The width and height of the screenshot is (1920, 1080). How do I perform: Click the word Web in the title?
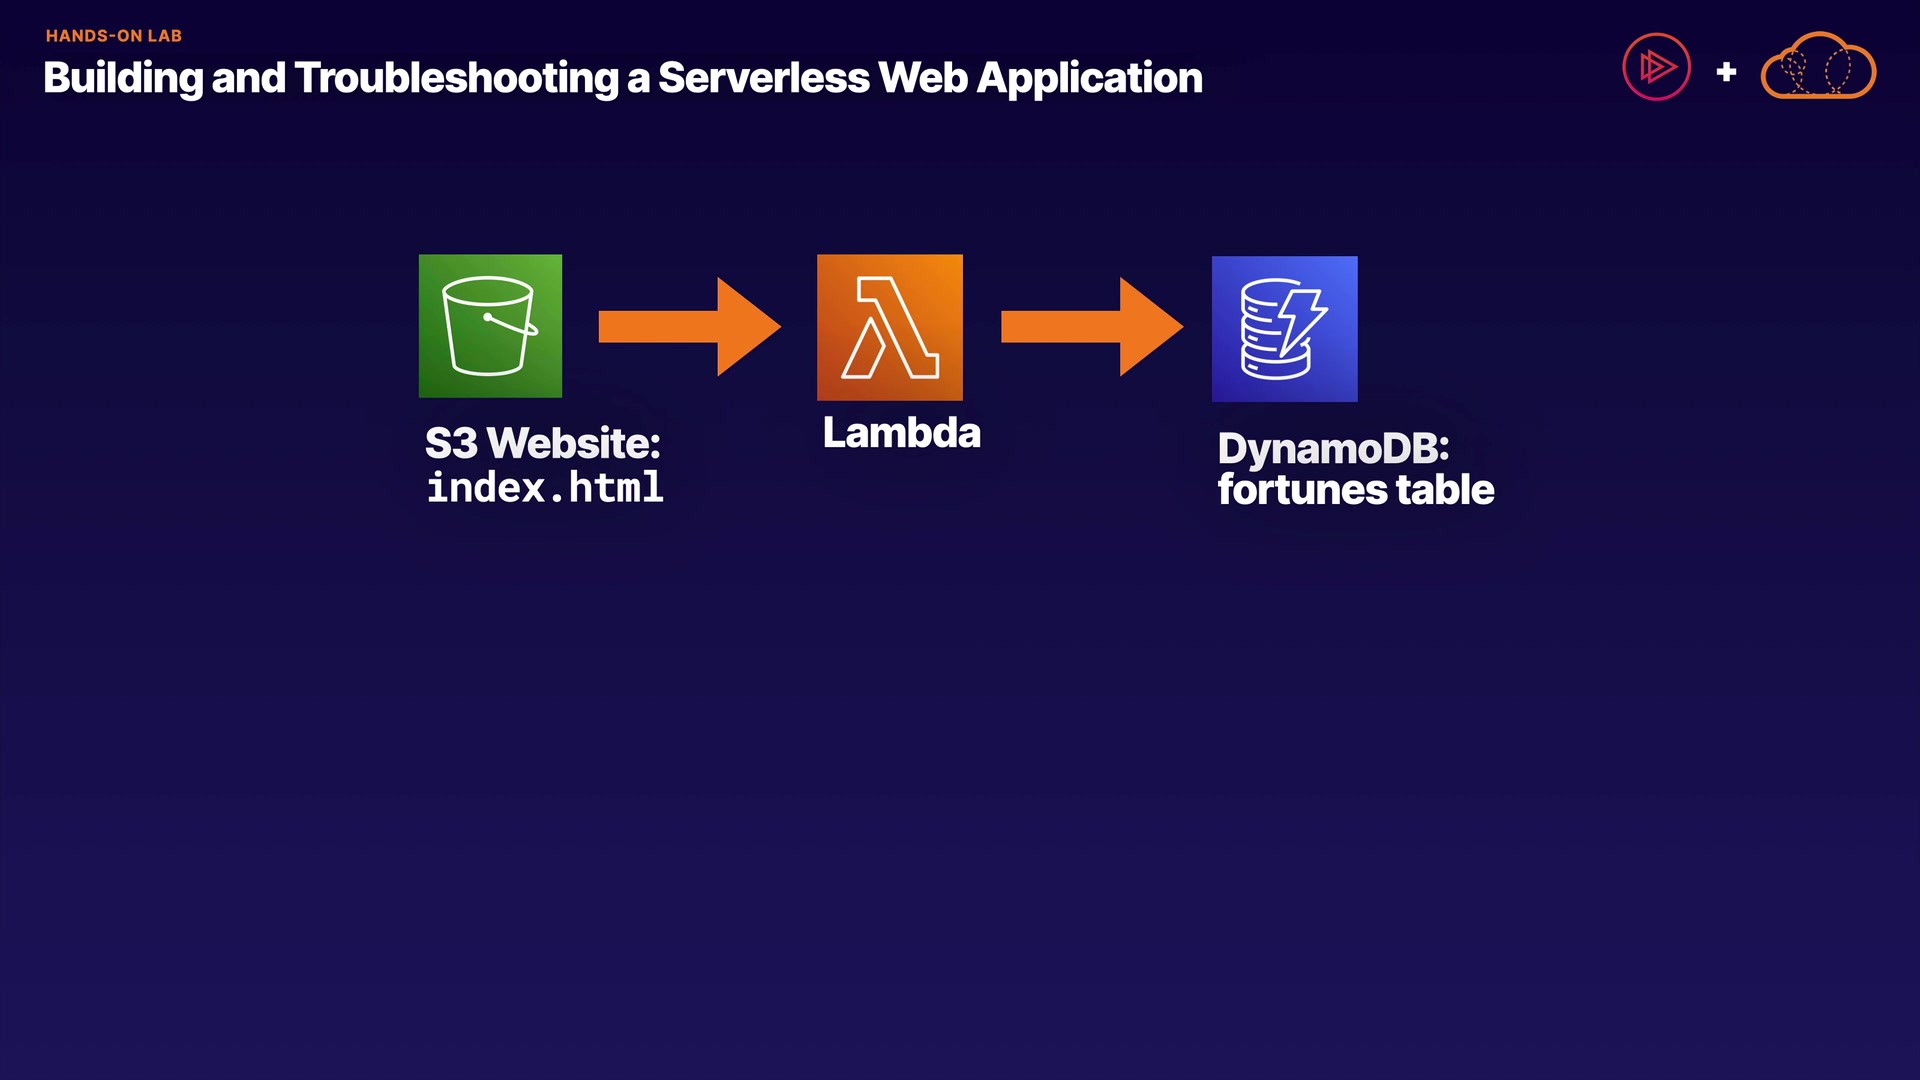point(922,78)
